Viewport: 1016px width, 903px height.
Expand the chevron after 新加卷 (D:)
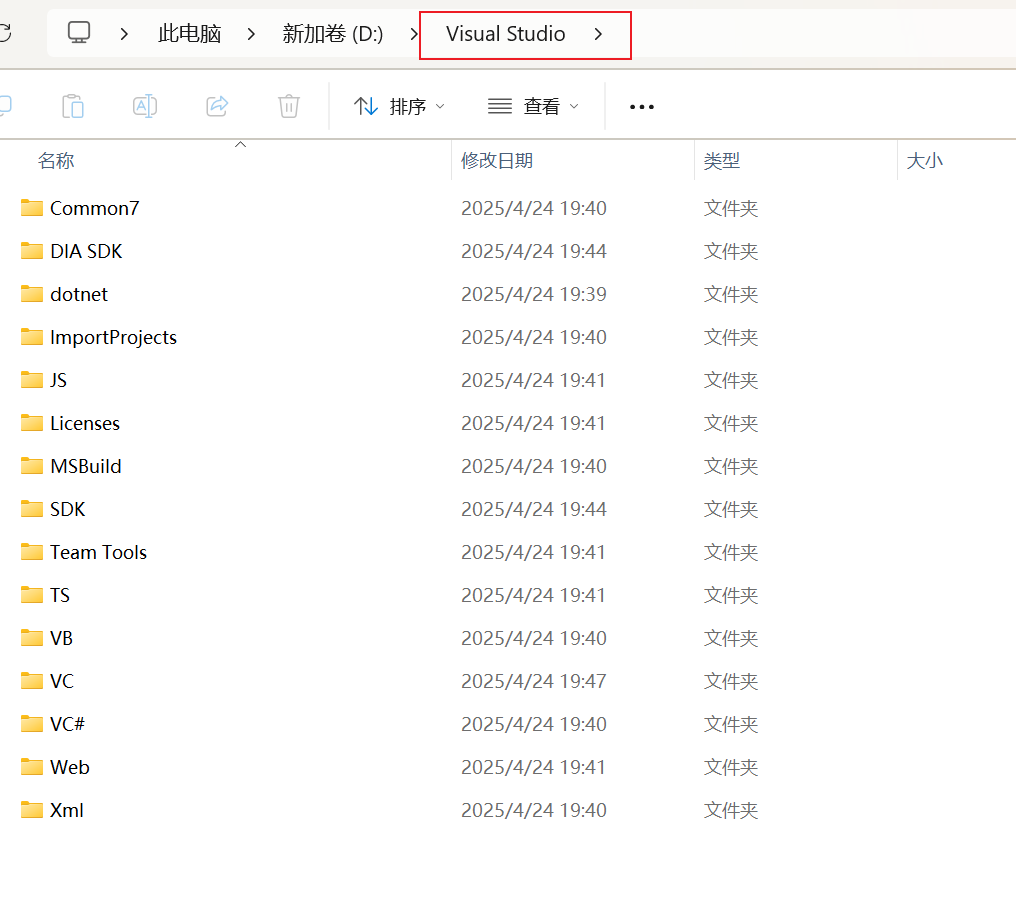(413, 34)
